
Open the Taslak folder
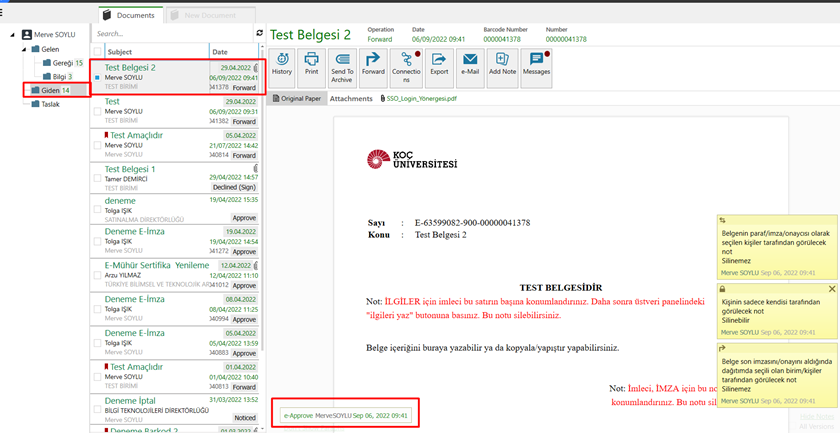50,104
